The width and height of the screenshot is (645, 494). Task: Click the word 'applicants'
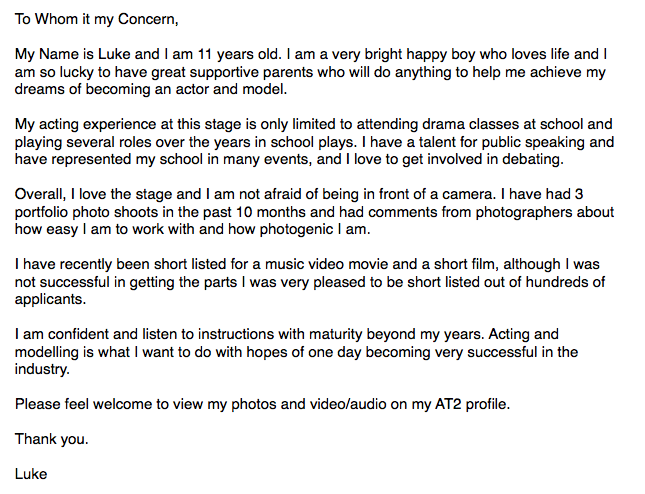[49, 299]
